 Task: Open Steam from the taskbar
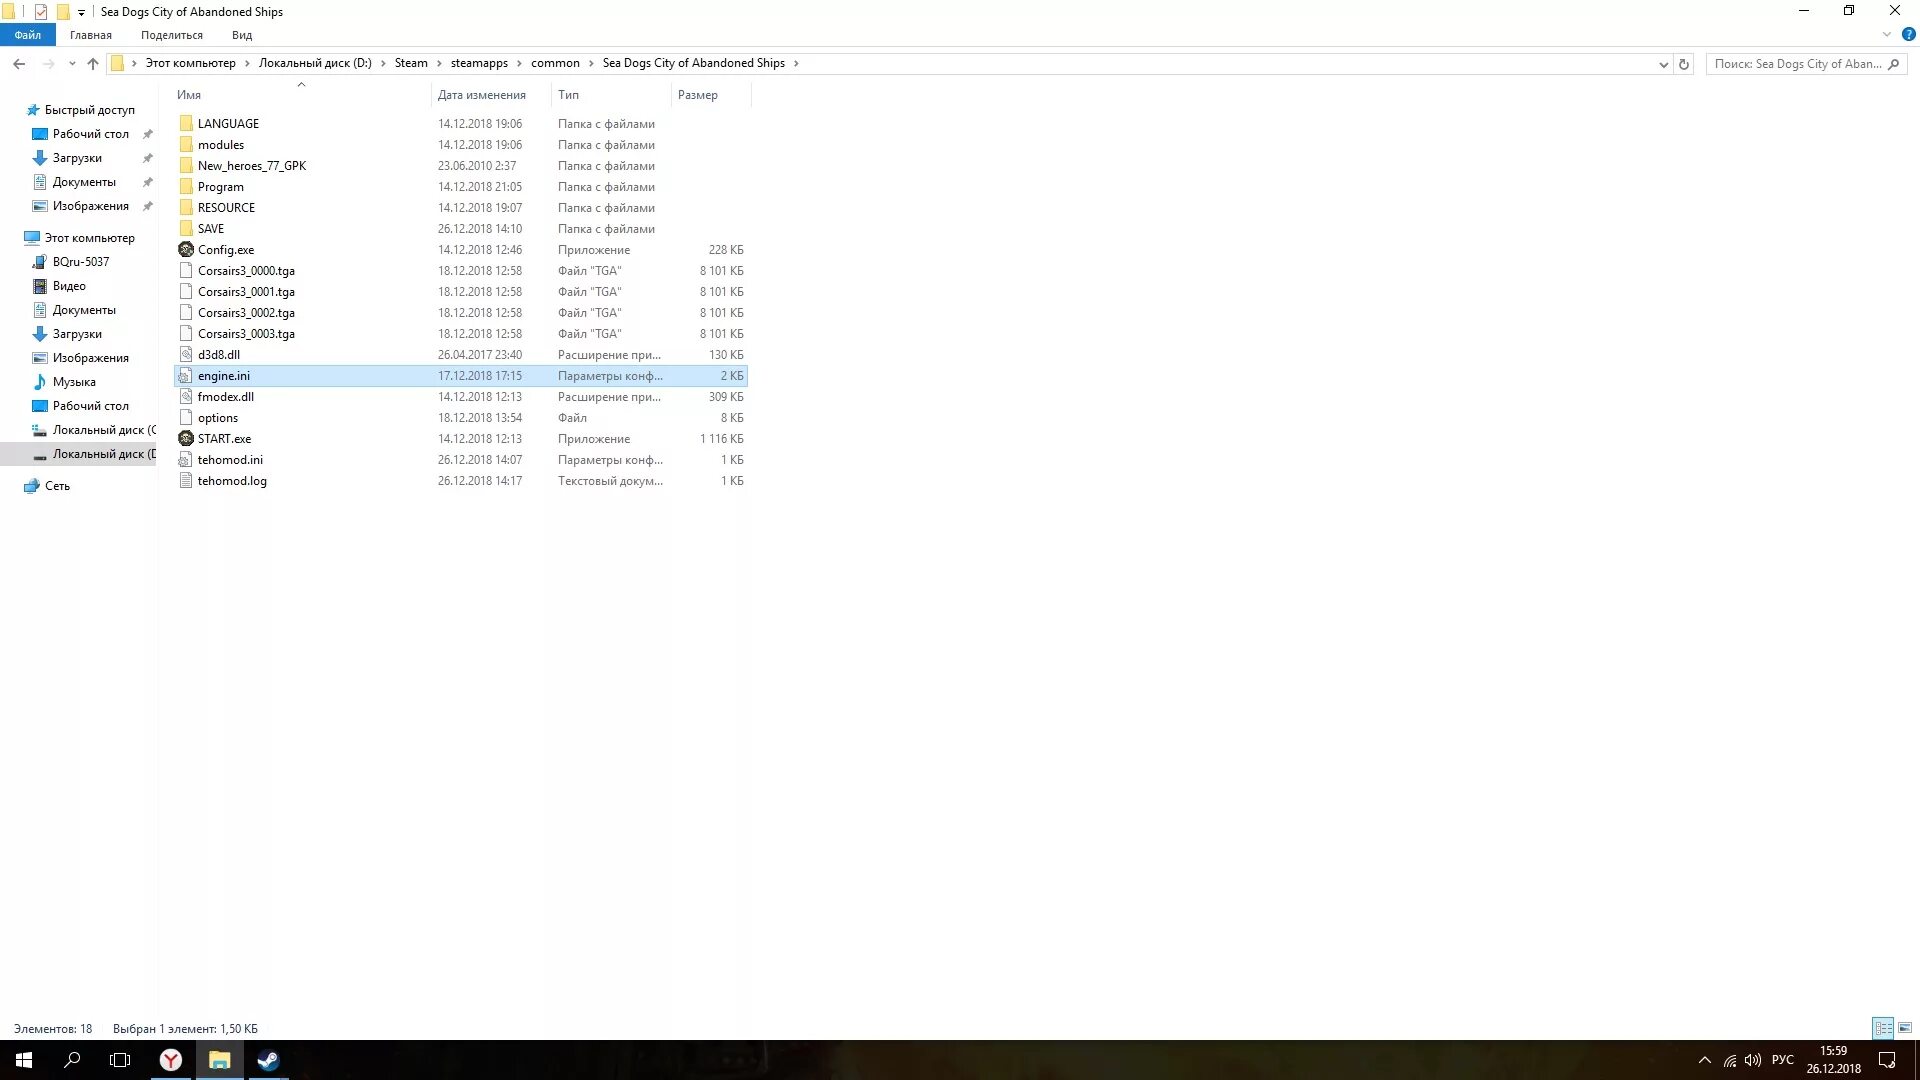[x=268, y=1060]
